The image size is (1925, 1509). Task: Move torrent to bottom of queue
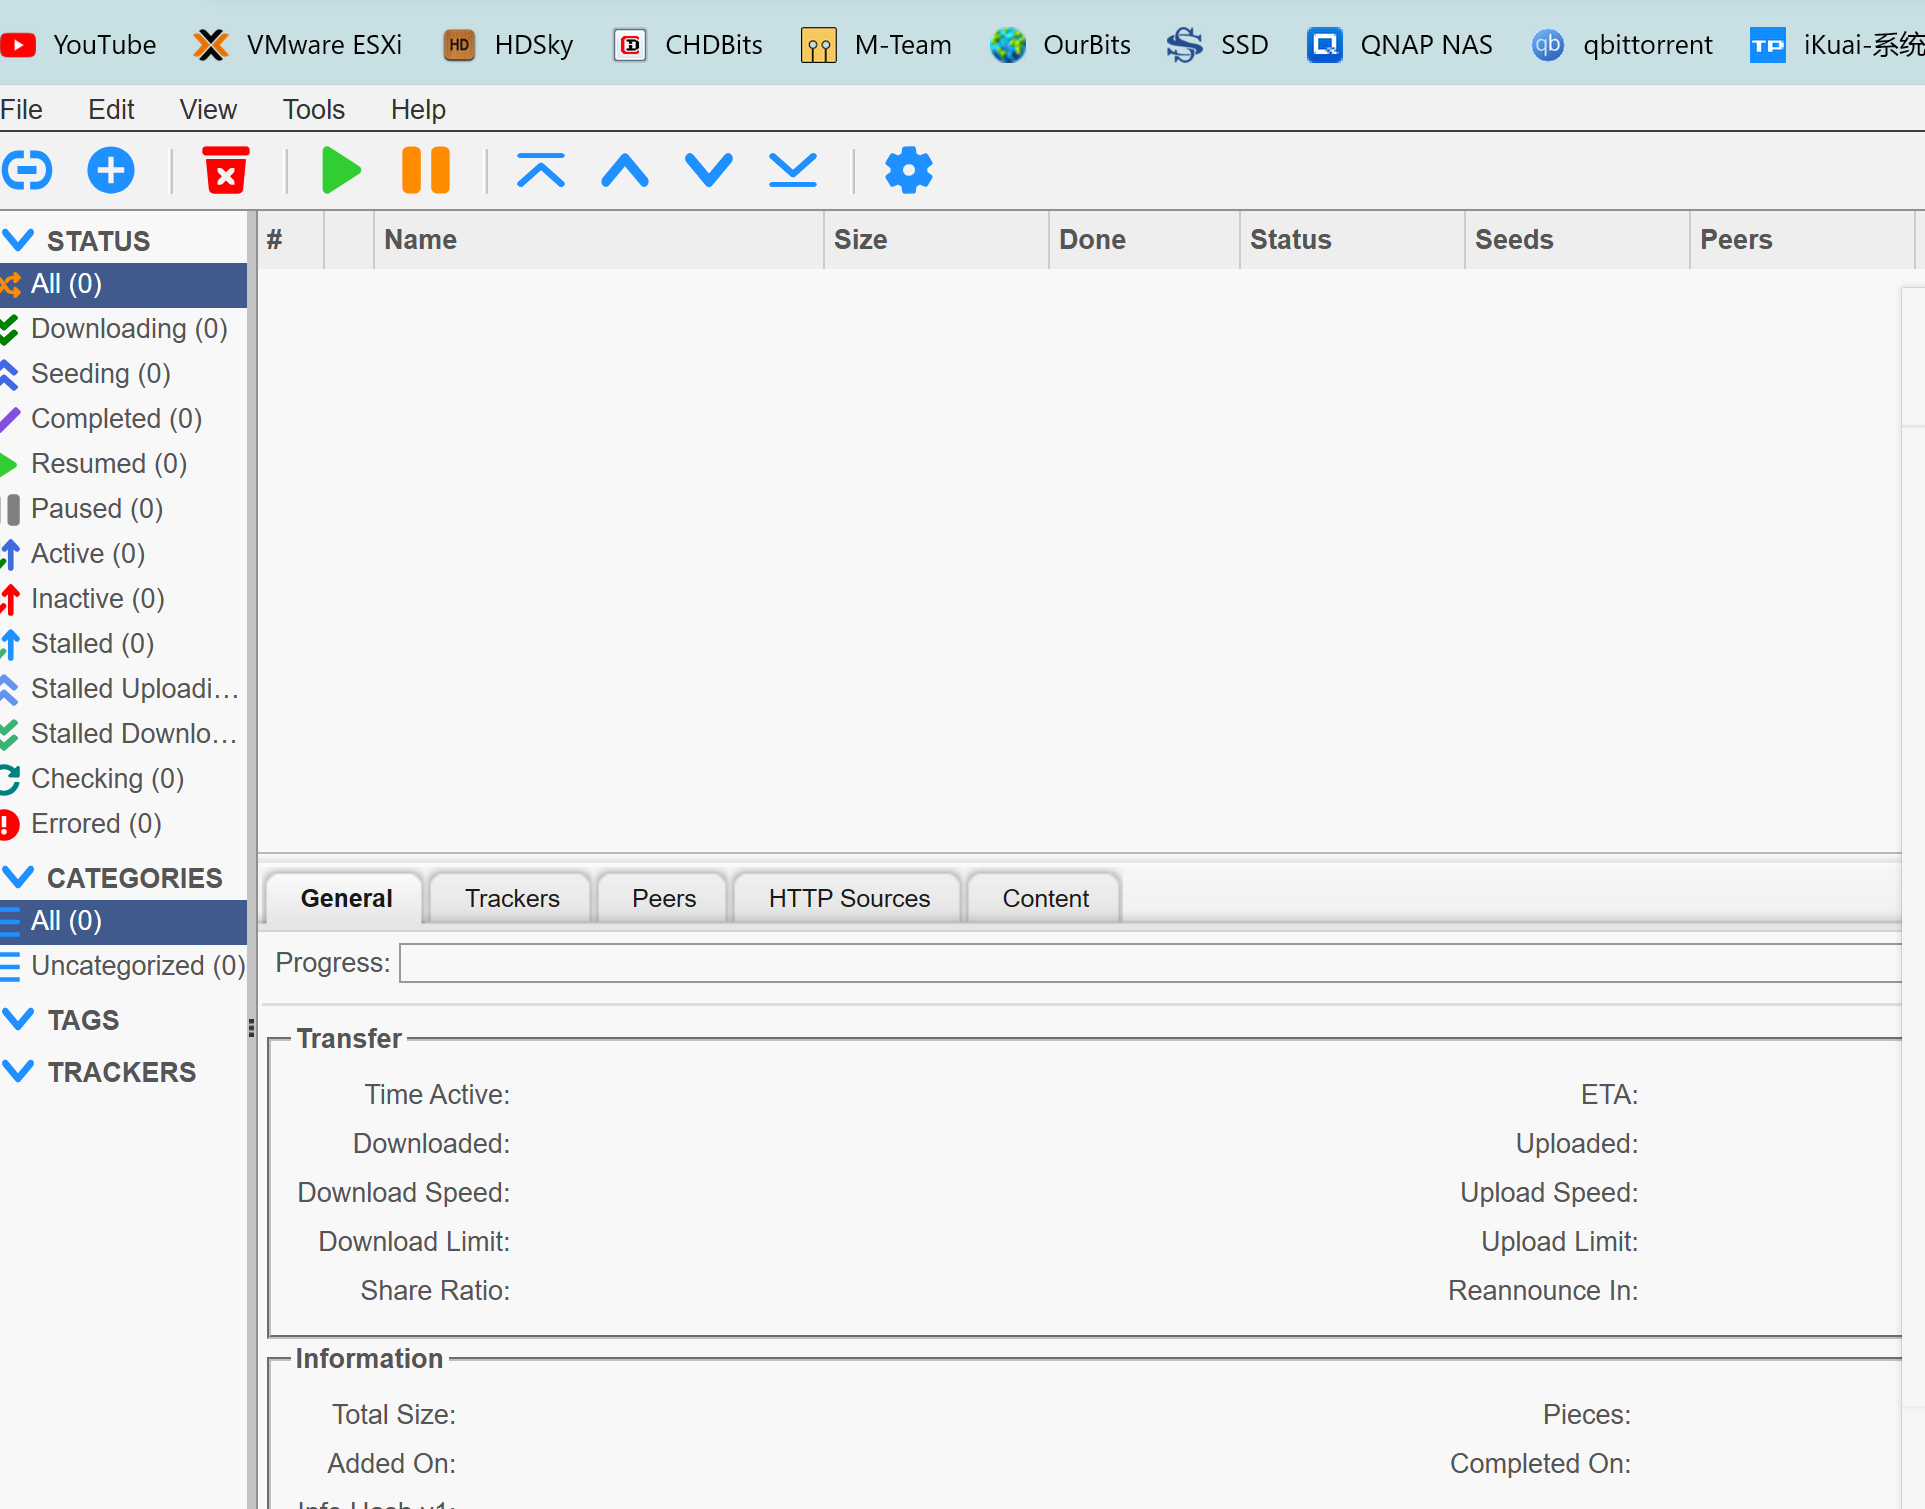click(793, 170)
